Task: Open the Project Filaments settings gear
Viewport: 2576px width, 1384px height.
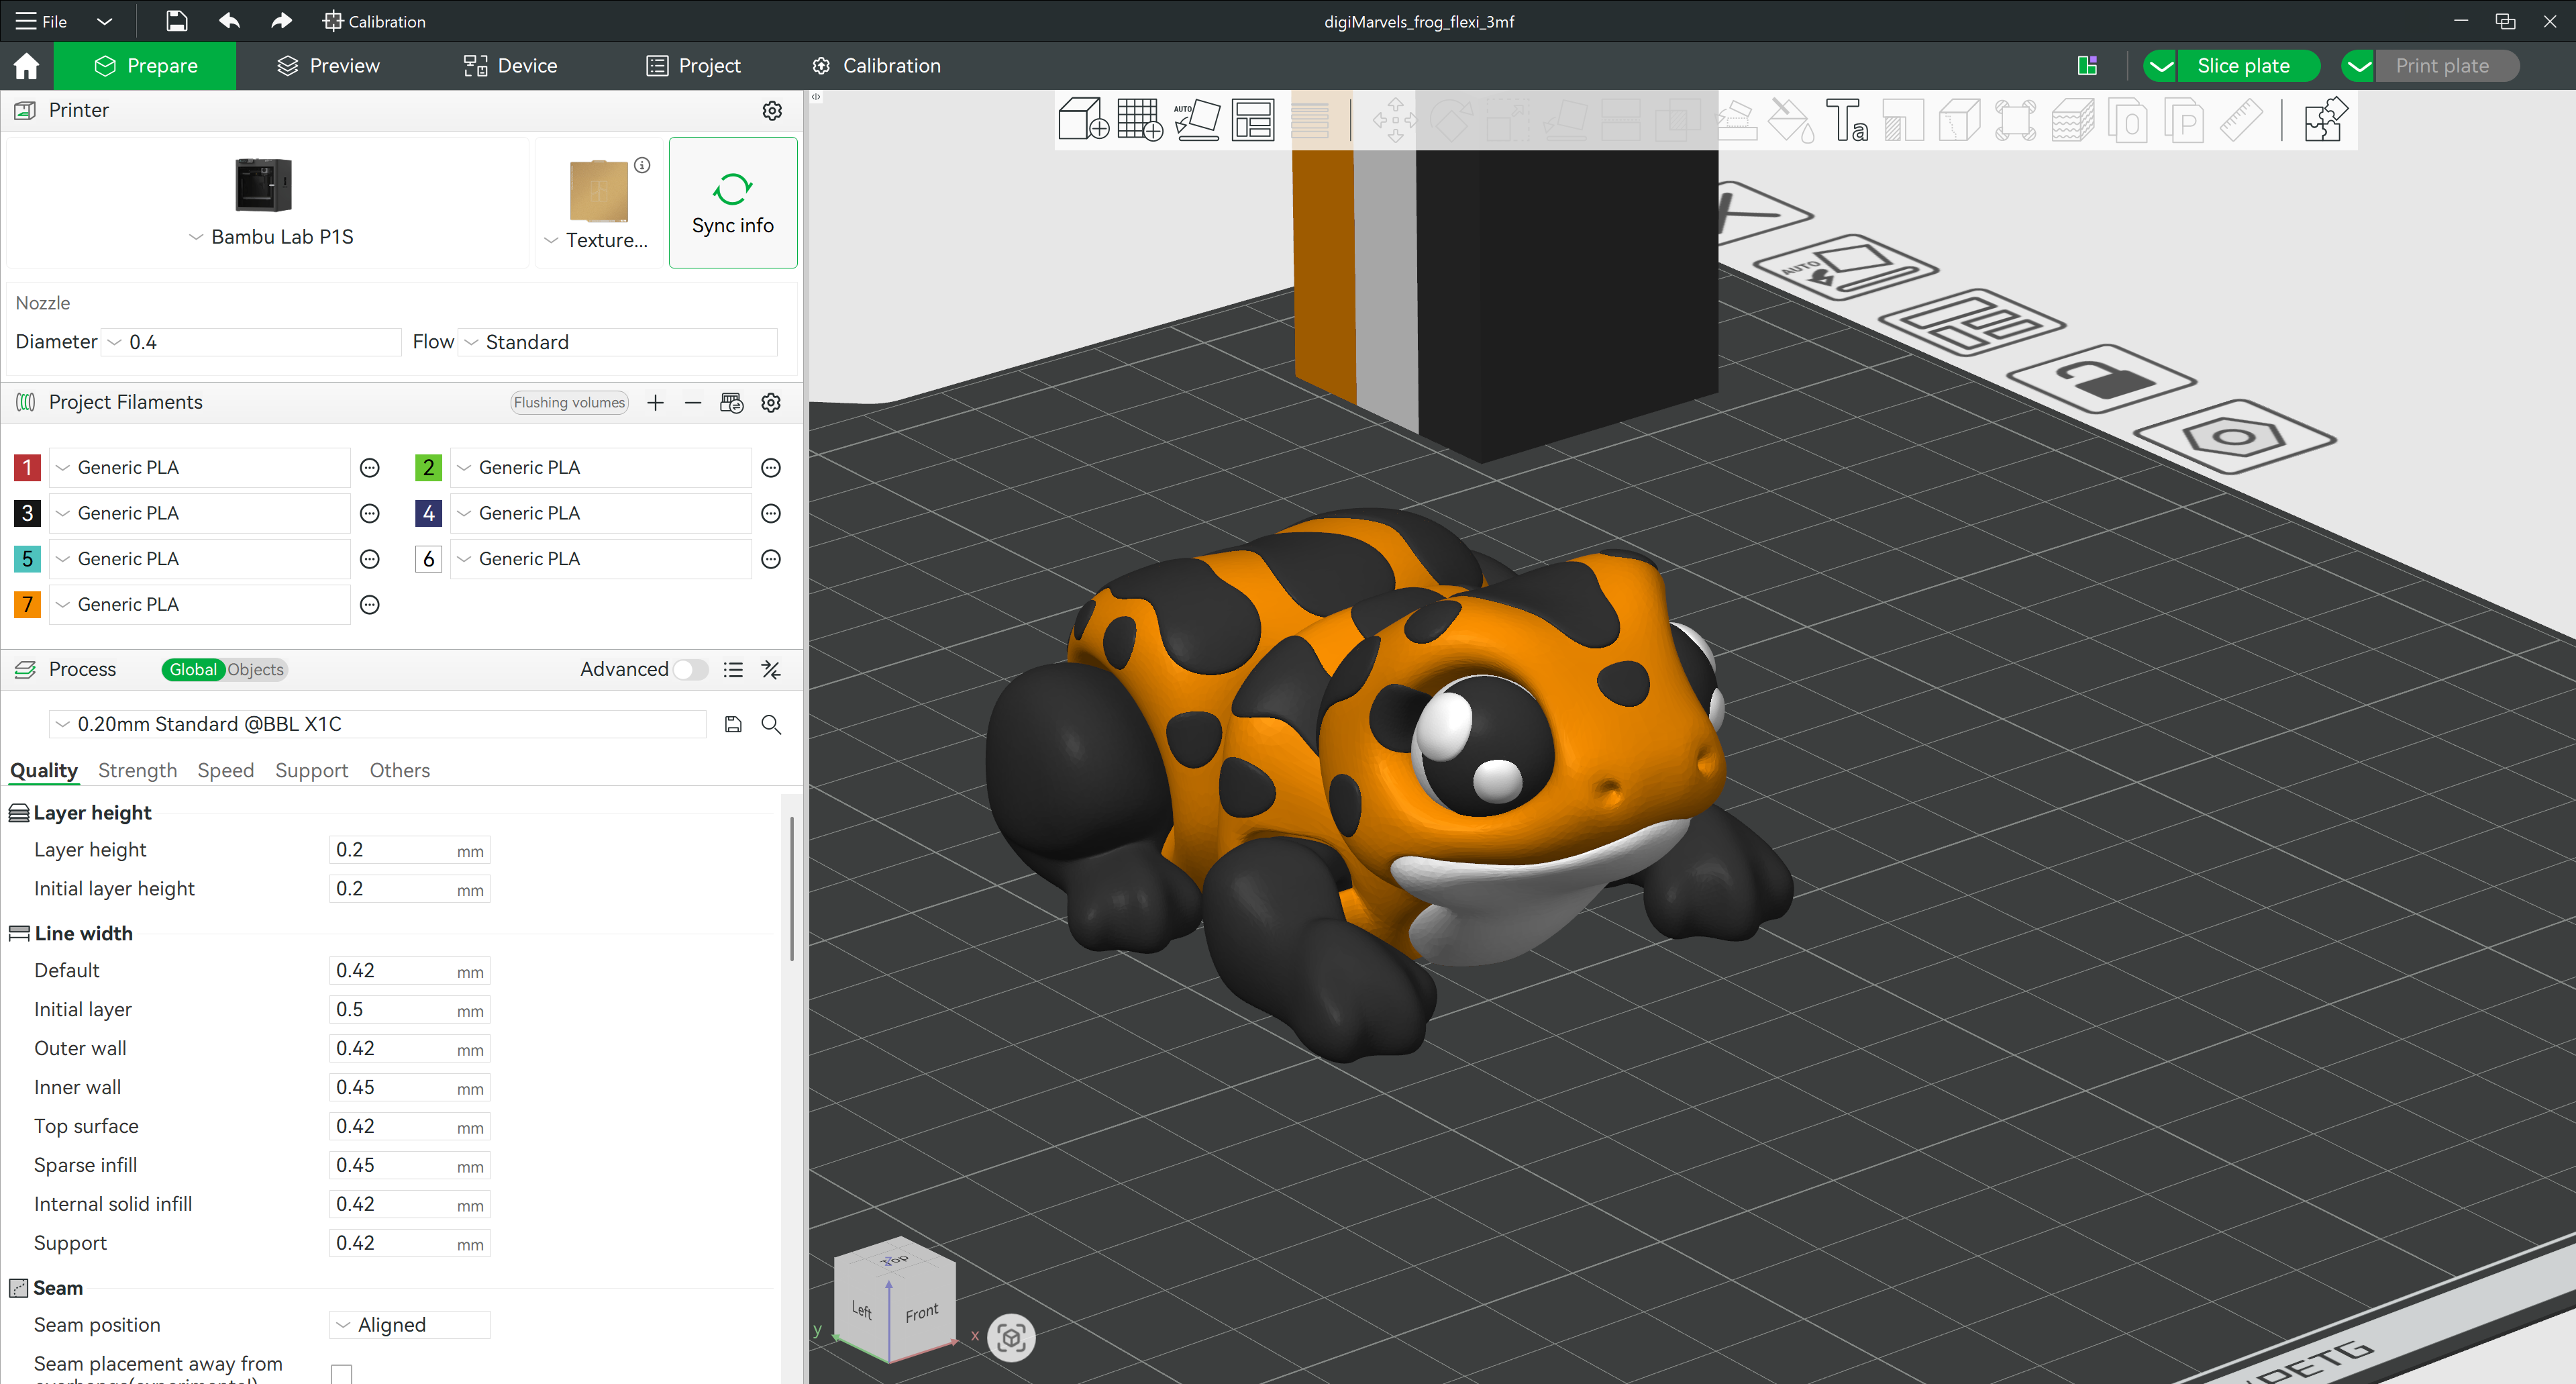Action: [x=771, y=403]
